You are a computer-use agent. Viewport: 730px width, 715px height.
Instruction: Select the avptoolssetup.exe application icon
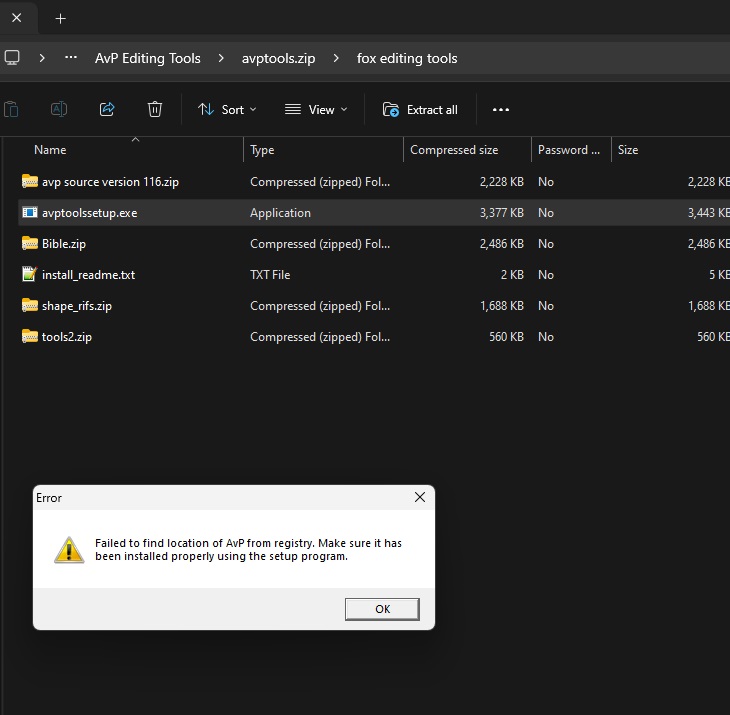[x=29, y=213]
